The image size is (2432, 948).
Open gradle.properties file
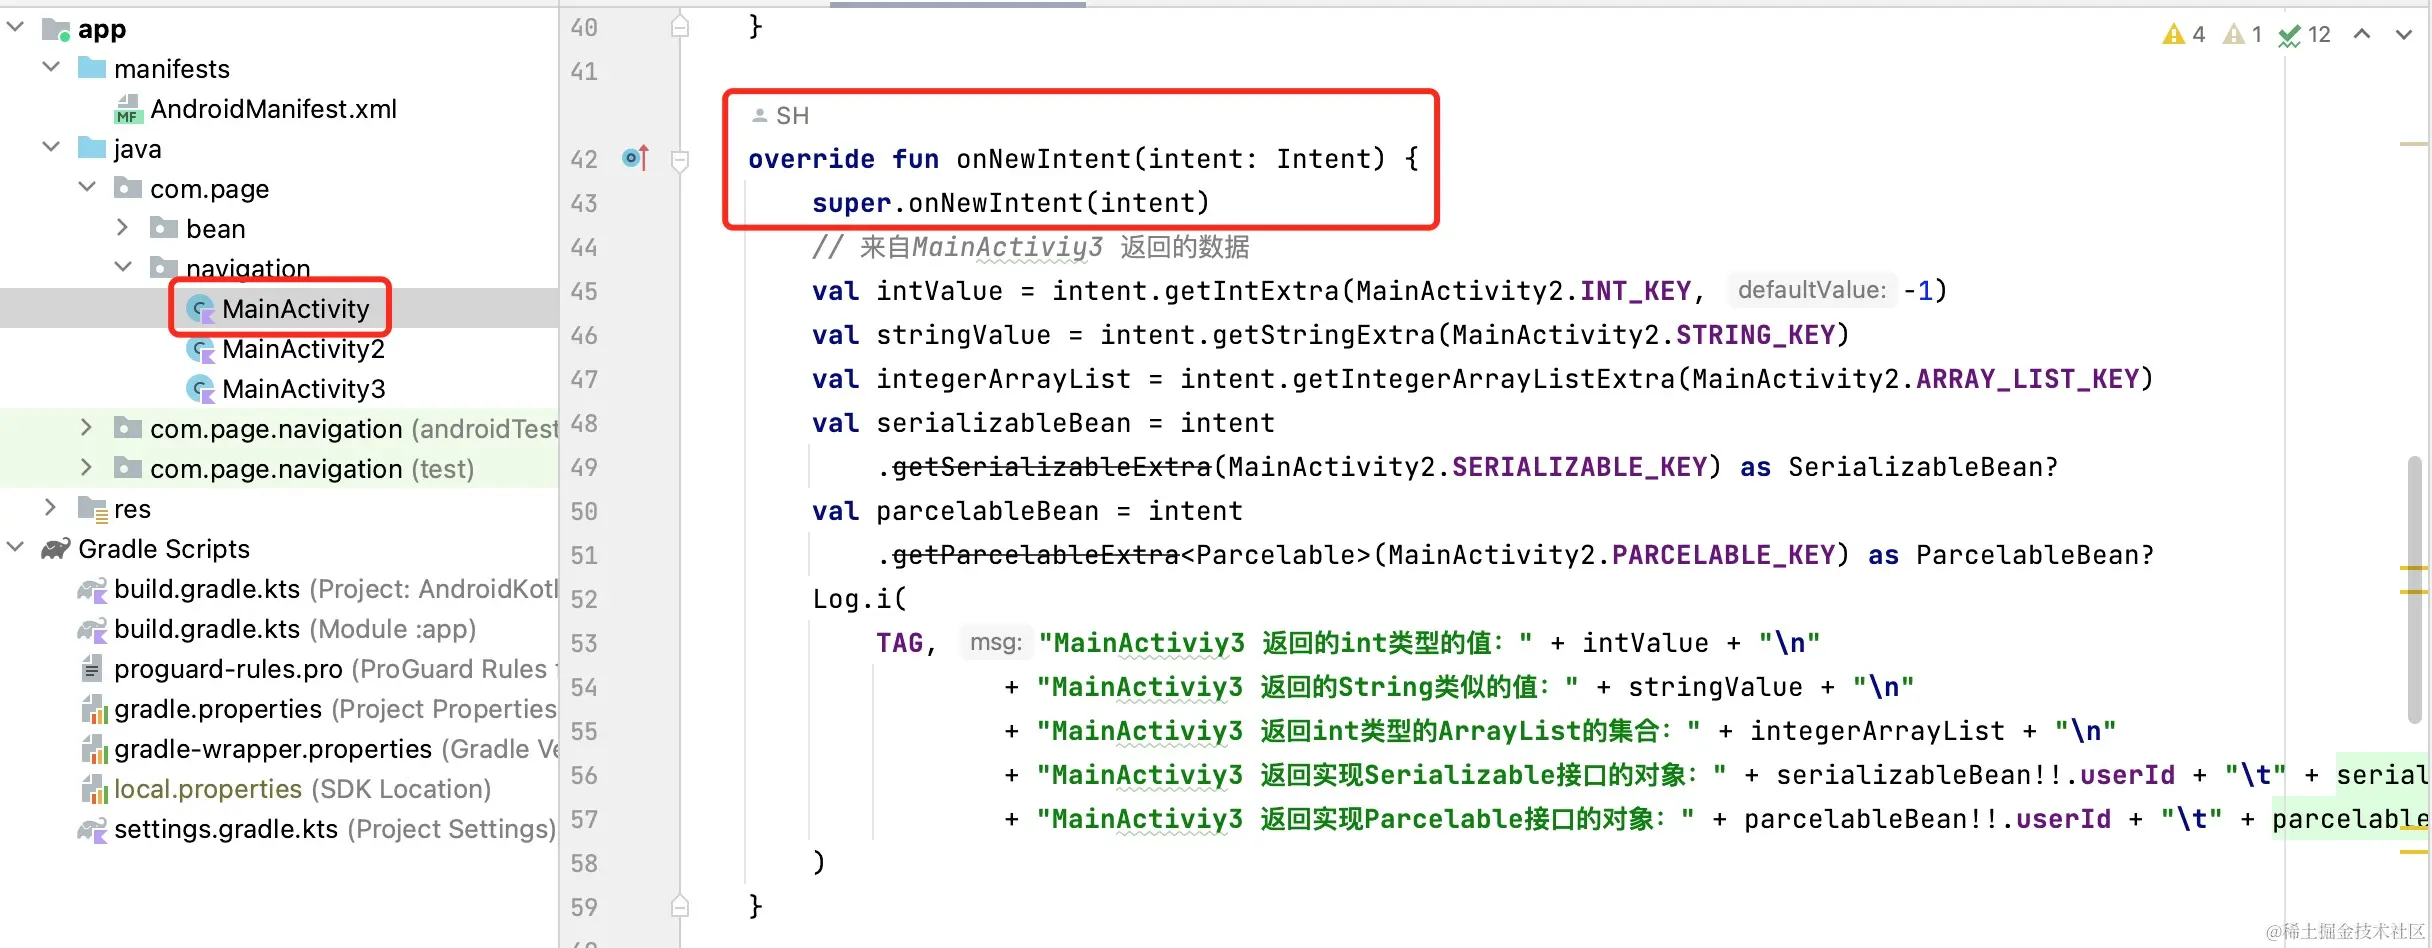pos(335,708)
